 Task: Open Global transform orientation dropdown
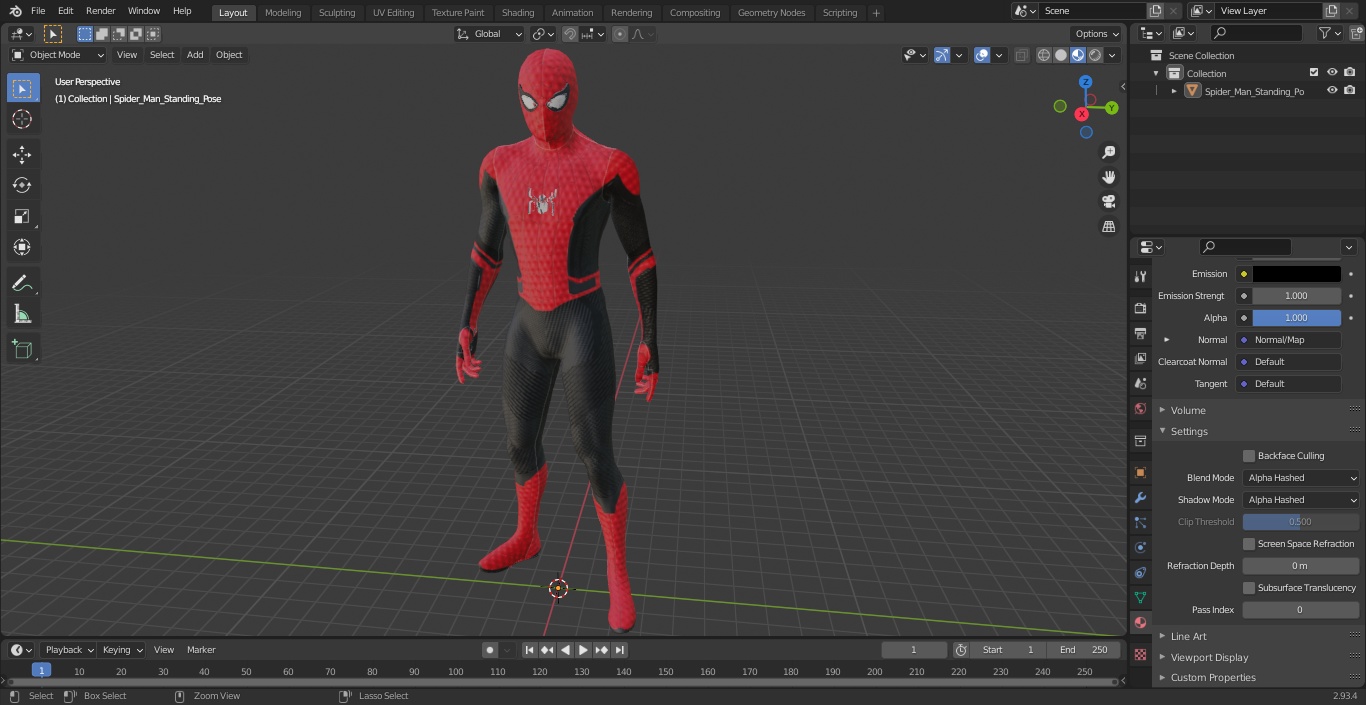(x=490, y=34)
